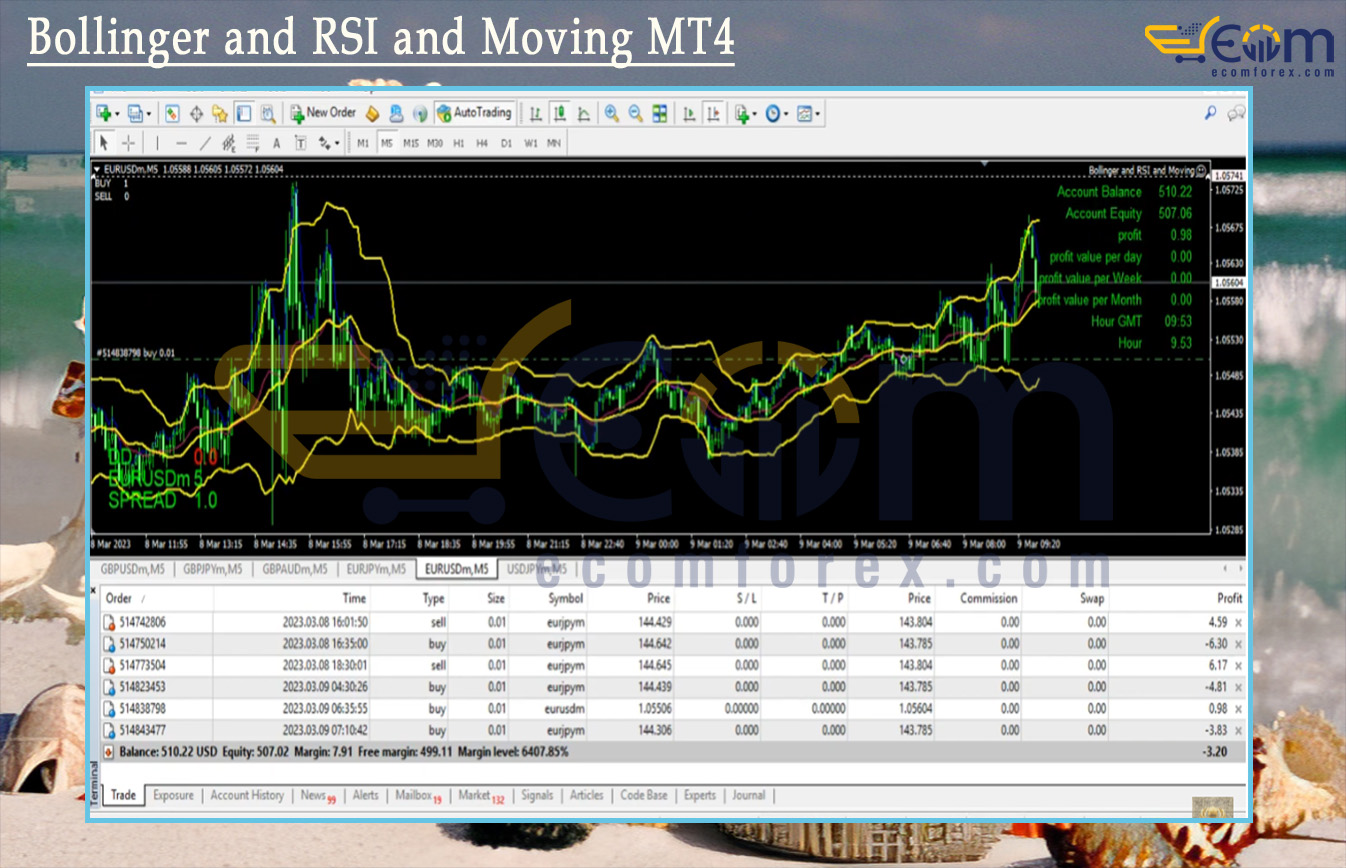Click the New Order button

click(x=323, y=113)
